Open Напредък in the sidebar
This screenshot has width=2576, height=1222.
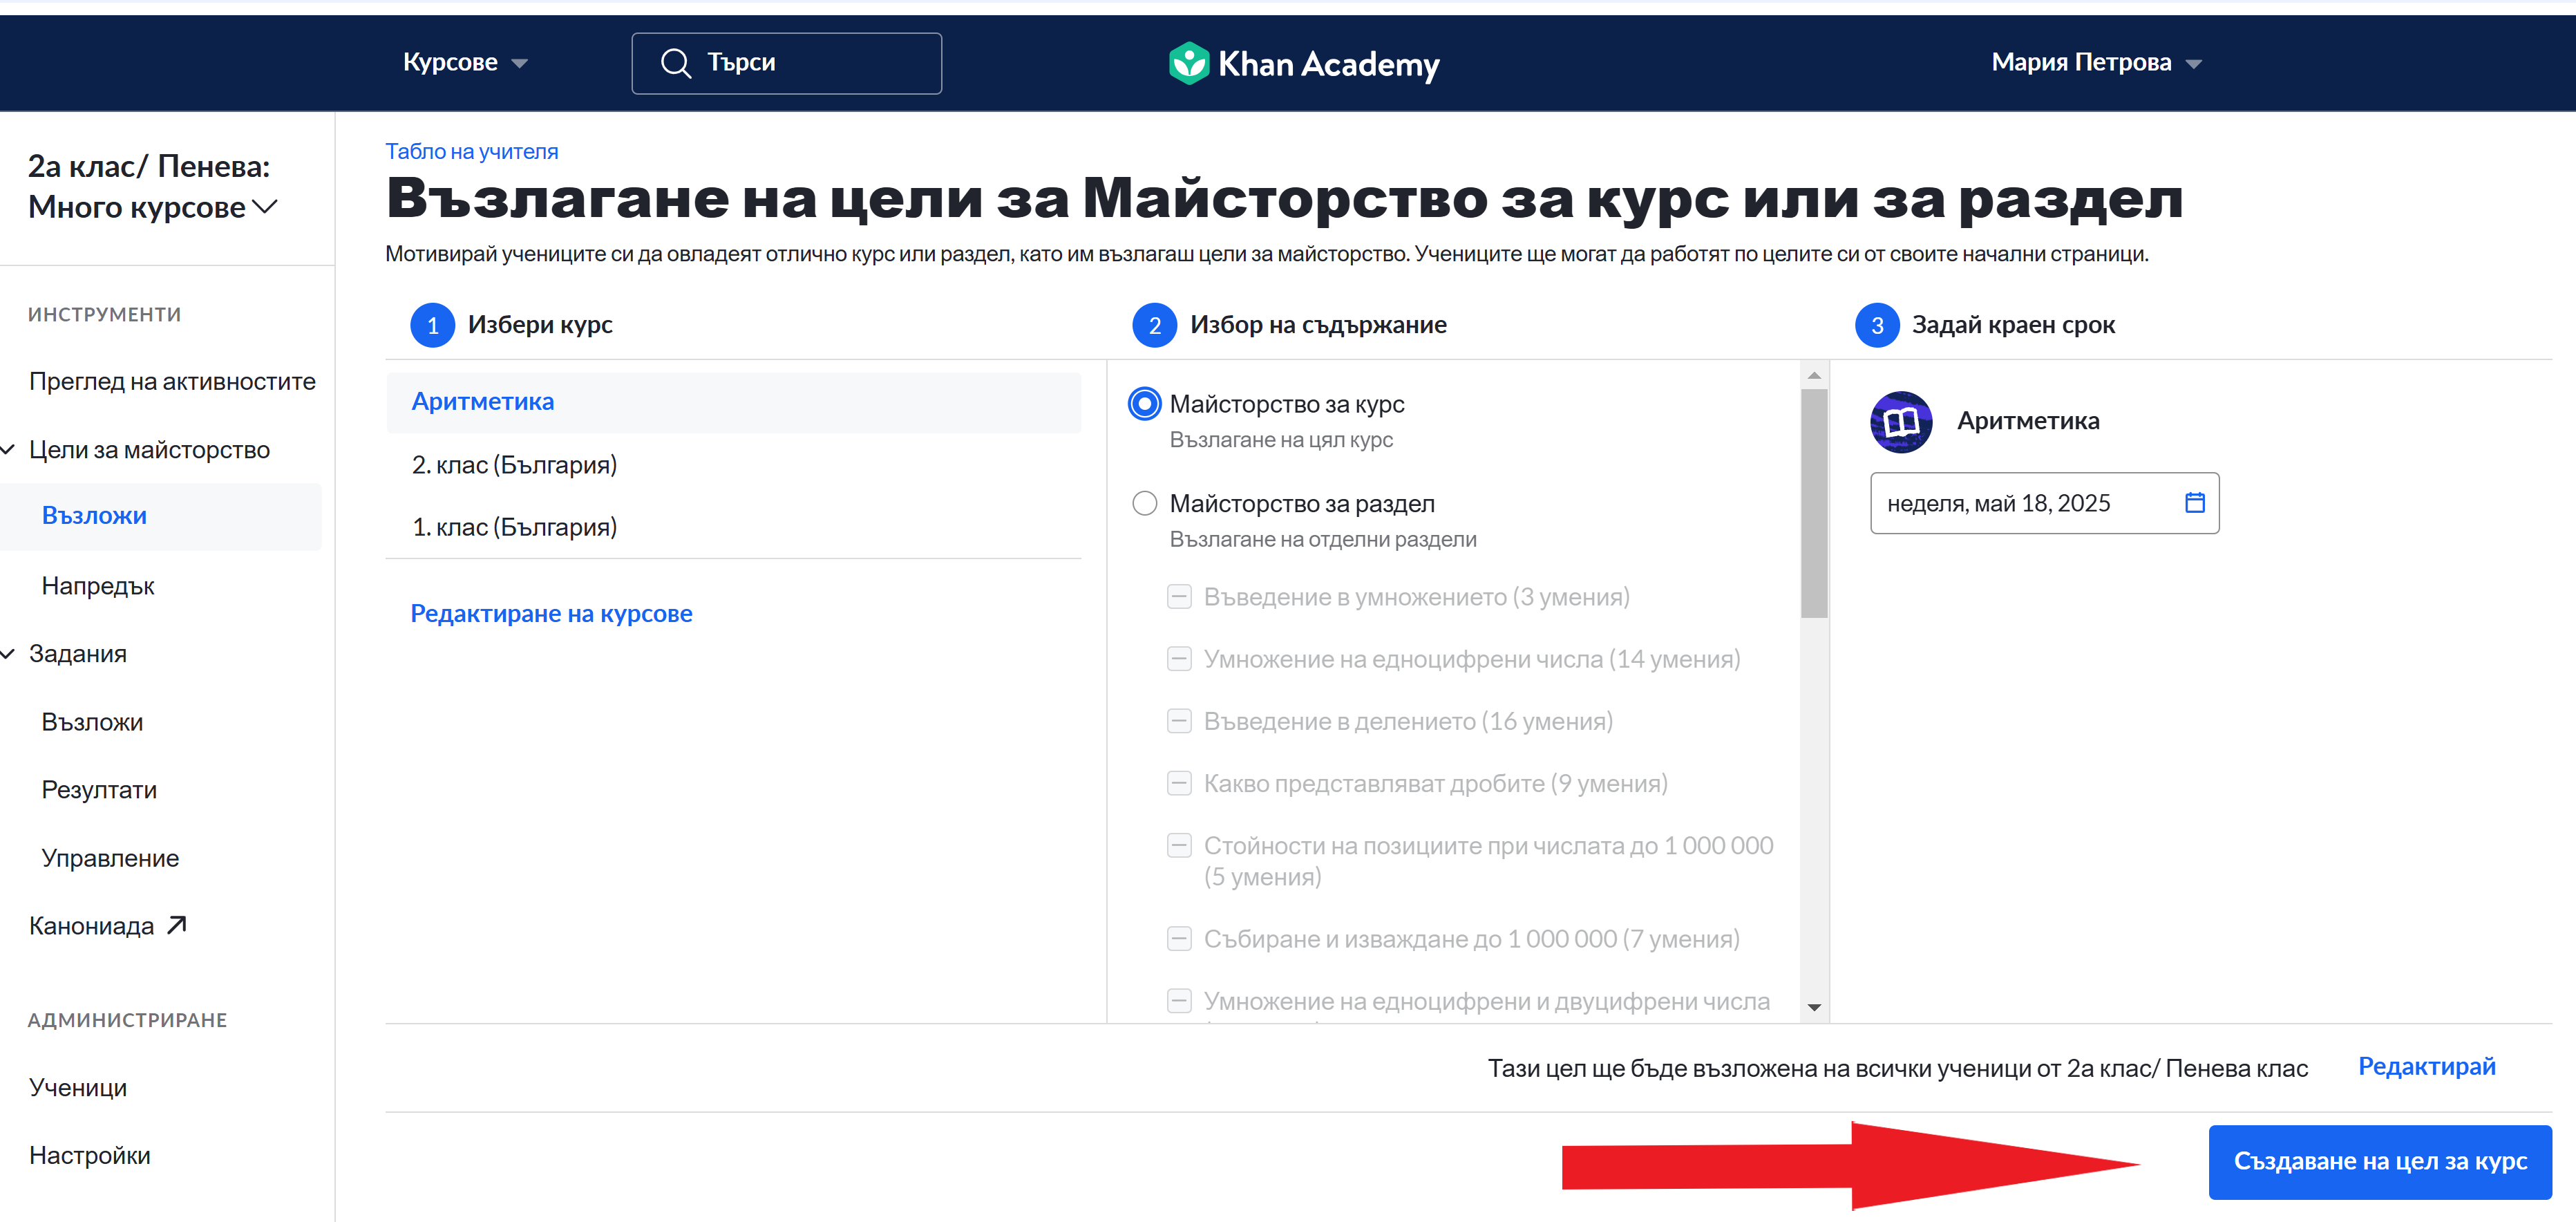pyautogui.click(x=98, y=586)
